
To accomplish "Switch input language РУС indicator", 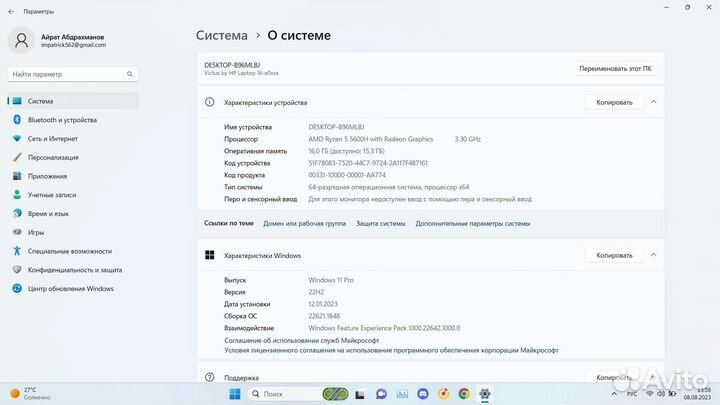I will click(x=632, y=394).
